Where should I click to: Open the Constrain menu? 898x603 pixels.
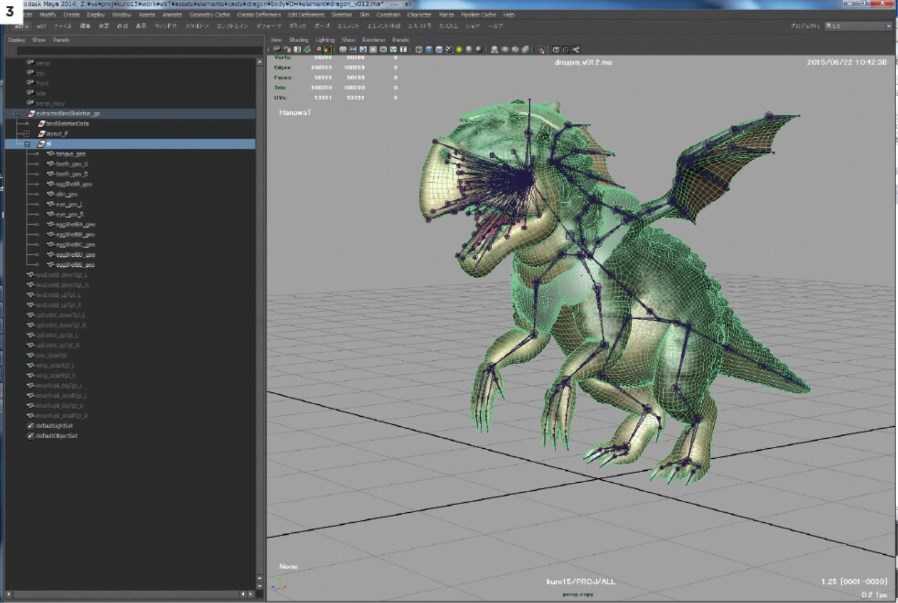(388, 14)
